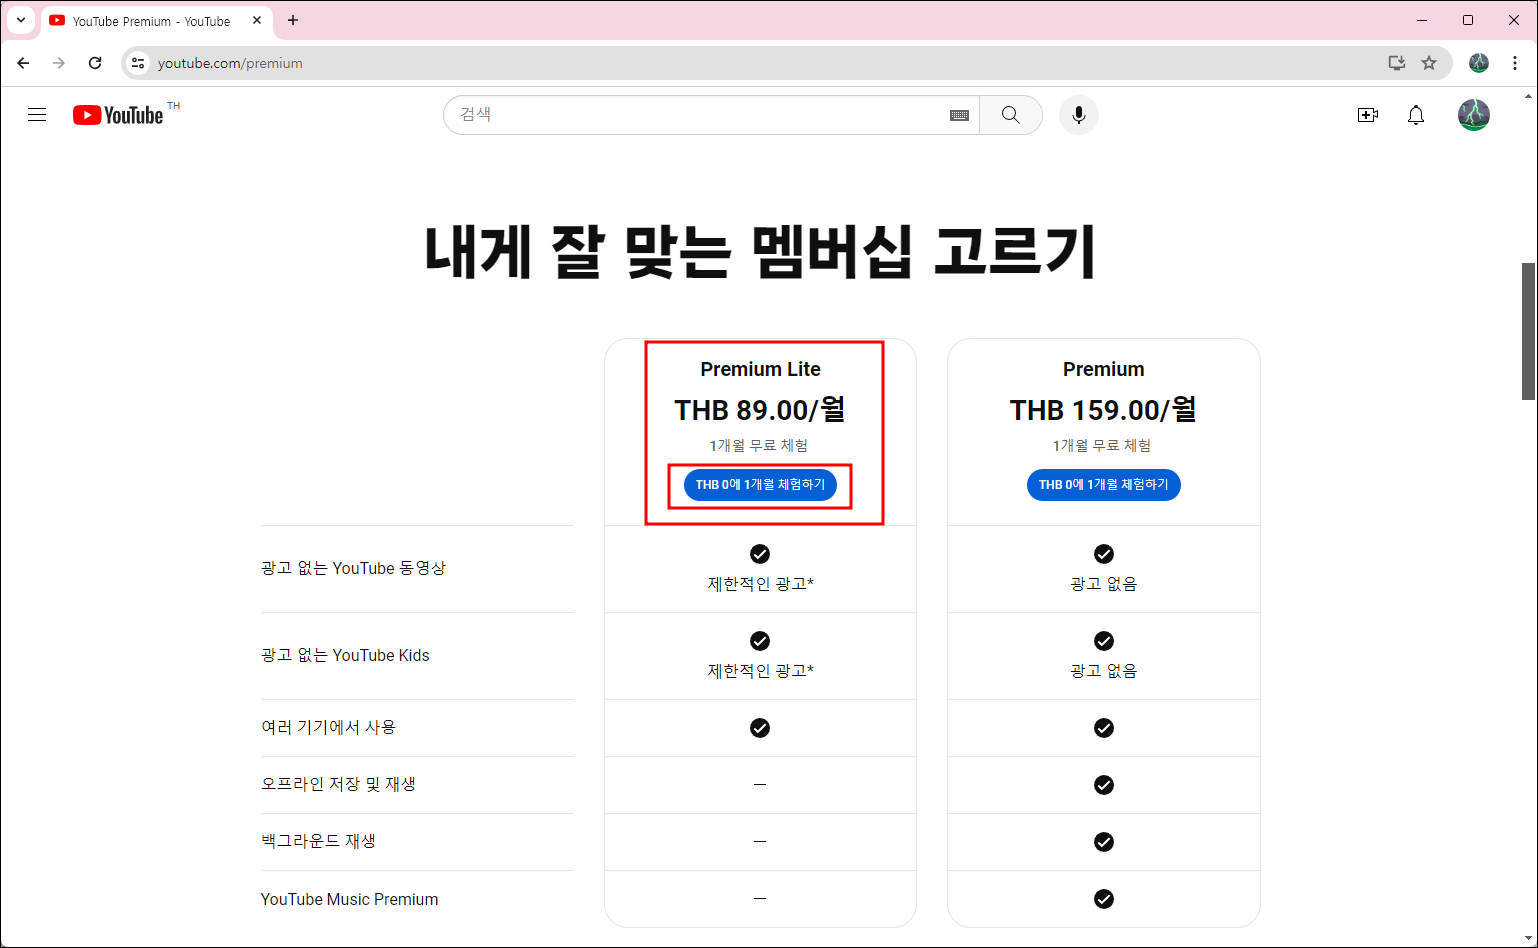Maximize the Chrome window
This screenshot has height=948, width=1538.
point(1468,20)
